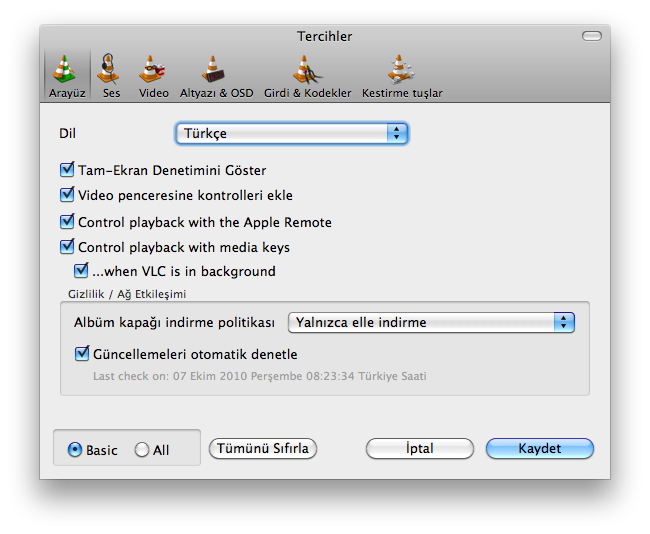Click the Tümünü Sıfırla button
Screen dimensions: 650x534
click(263, 448)
